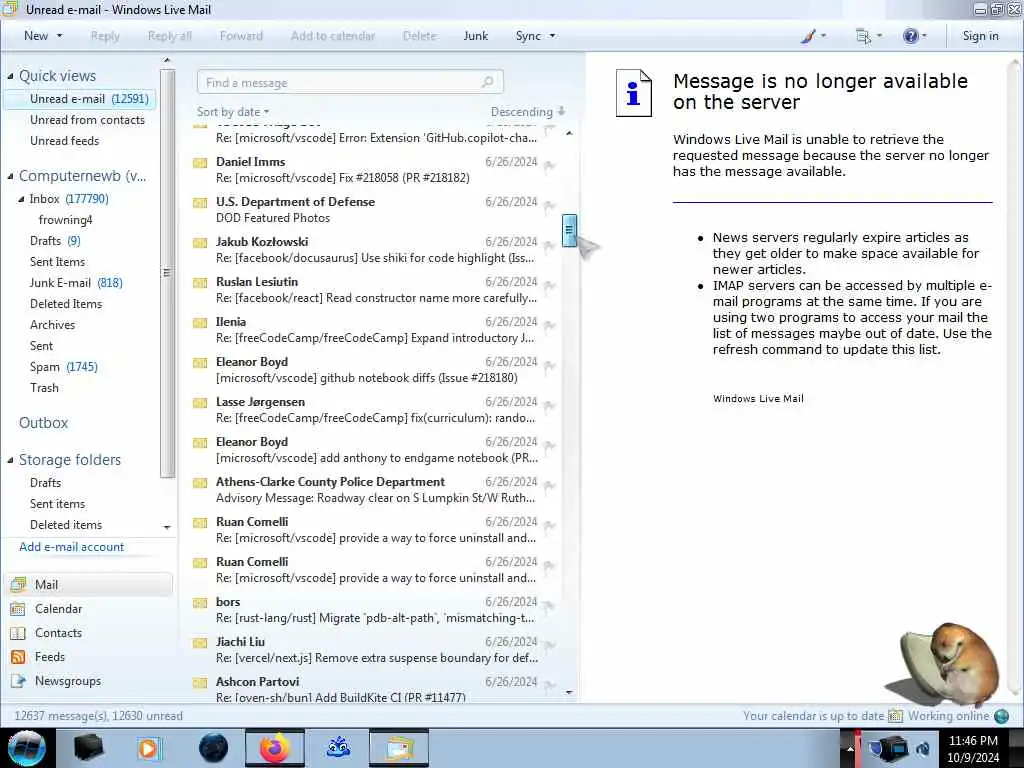Select Unread feeds view
1024x768 pixels.
pos(64,140)
